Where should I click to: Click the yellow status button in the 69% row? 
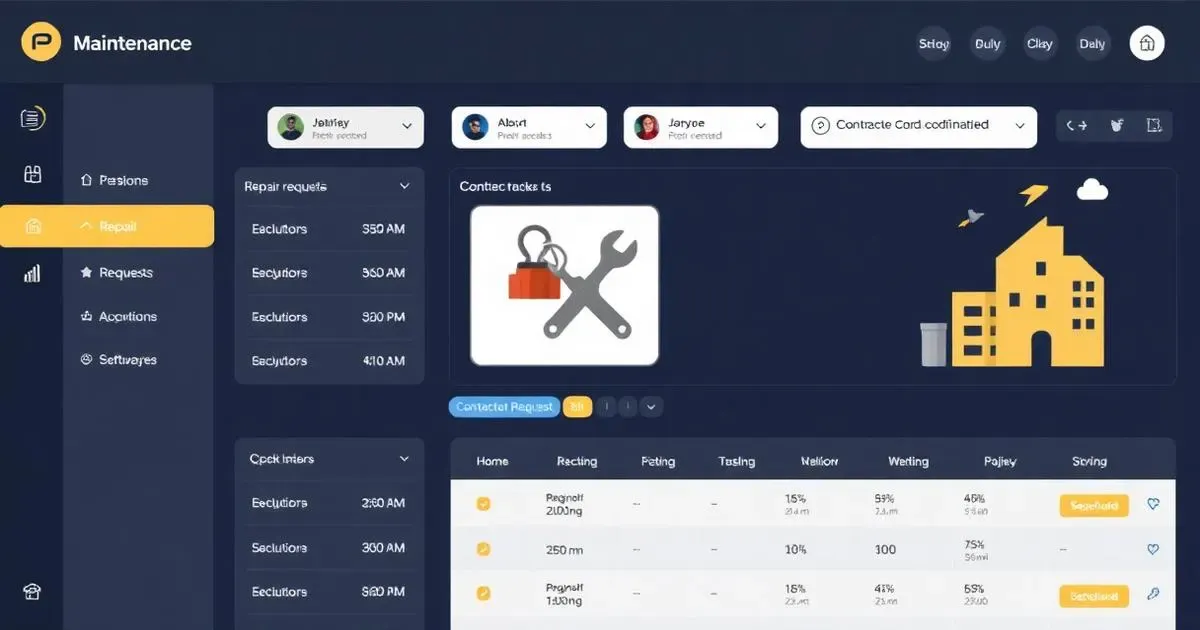tap(1094, 597)
